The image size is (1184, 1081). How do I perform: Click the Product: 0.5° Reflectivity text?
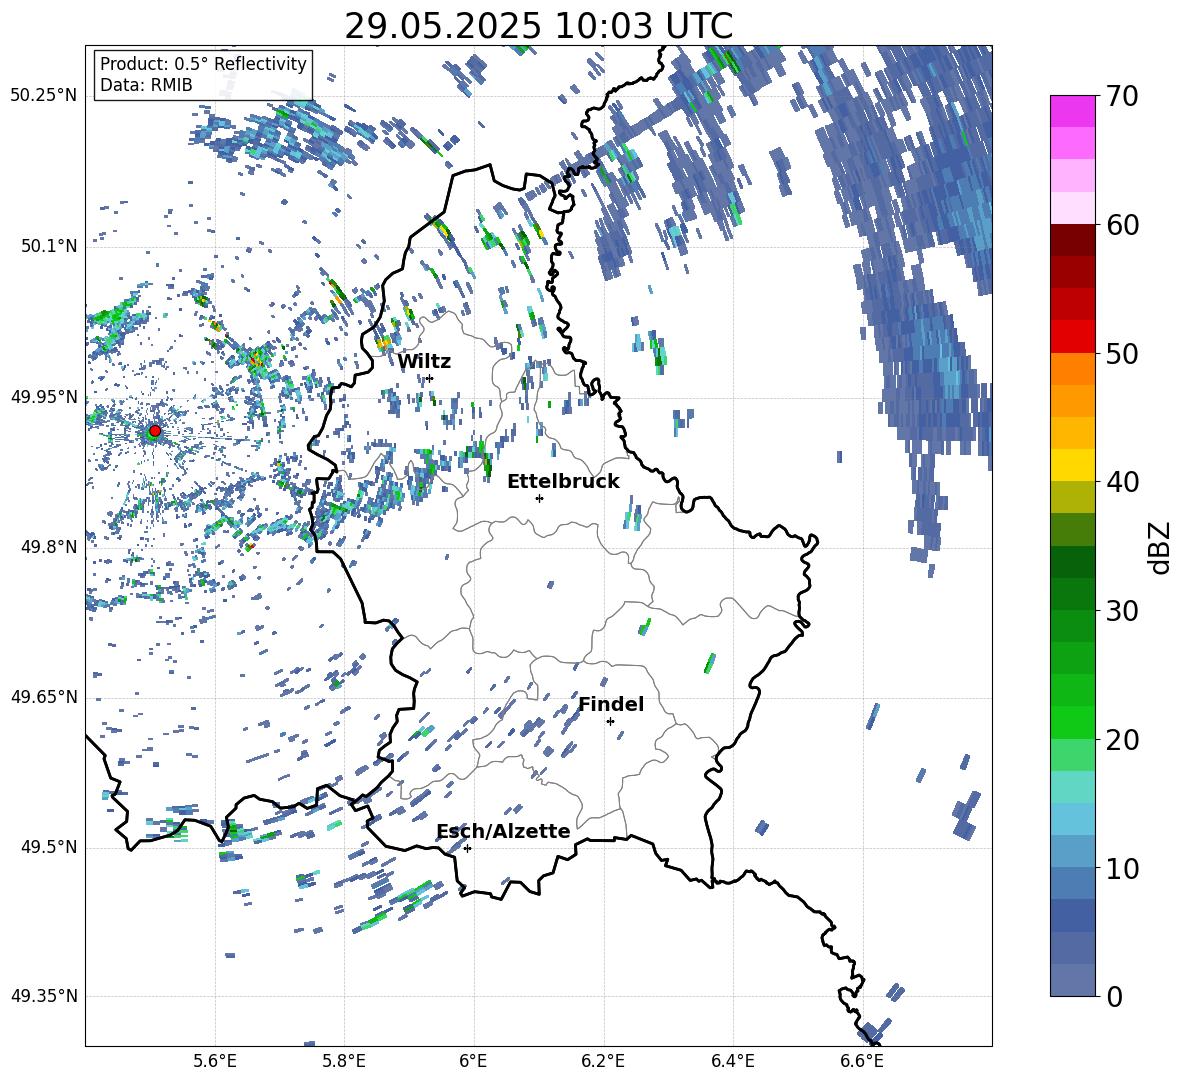pos(203,63)
